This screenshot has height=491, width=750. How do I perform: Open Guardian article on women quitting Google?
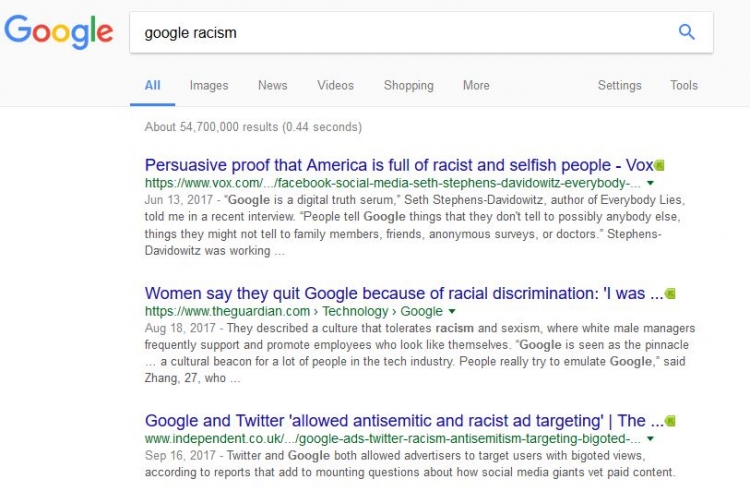pyautogui.click(x=402, y=294)
